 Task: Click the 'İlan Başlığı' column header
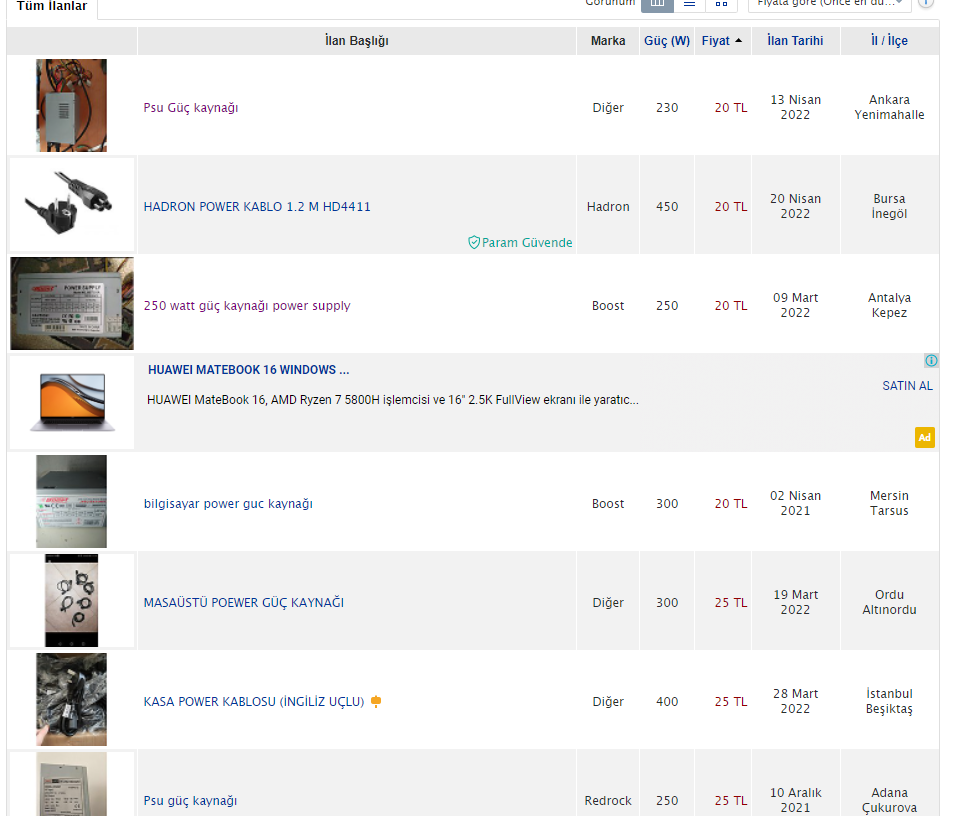pos(357,41)
